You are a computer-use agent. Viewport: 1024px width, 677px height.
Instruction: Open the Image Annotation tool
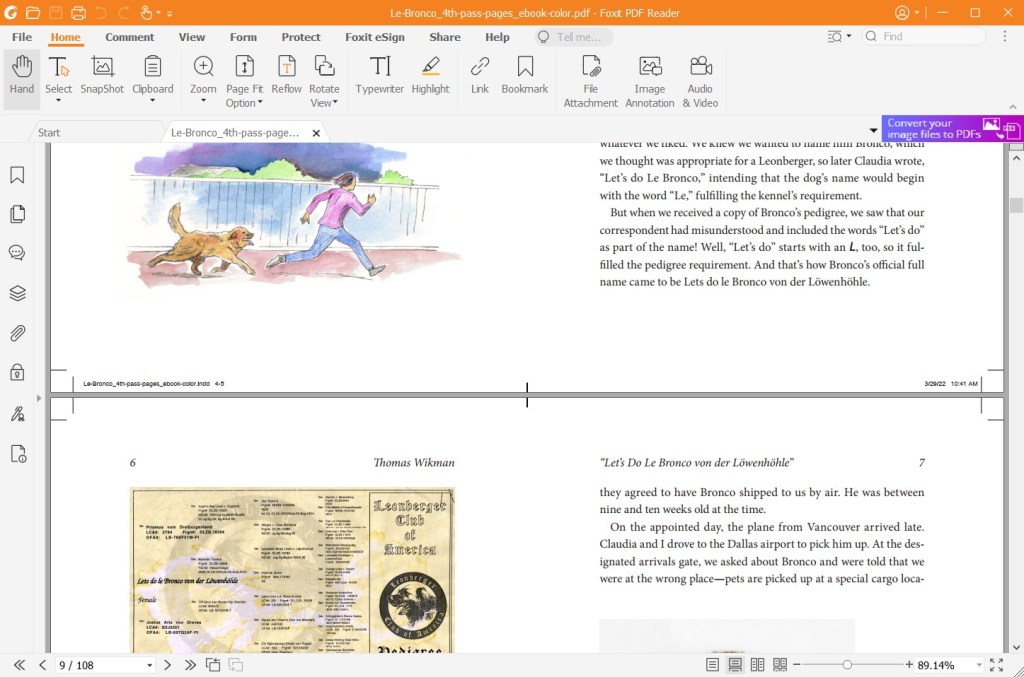click(649, 78)
